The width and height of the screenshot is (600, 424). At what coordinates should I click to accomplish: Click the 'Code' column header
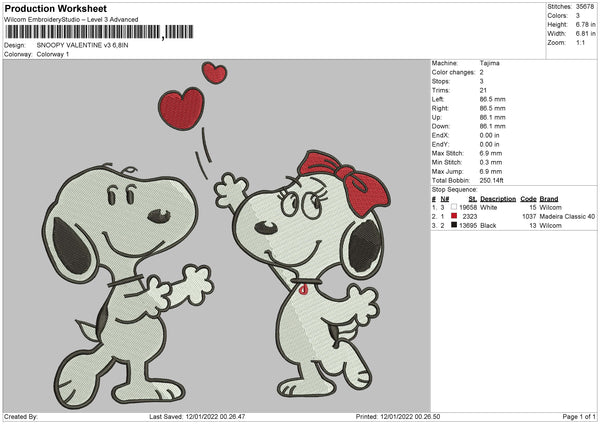[x=528, y=199]
